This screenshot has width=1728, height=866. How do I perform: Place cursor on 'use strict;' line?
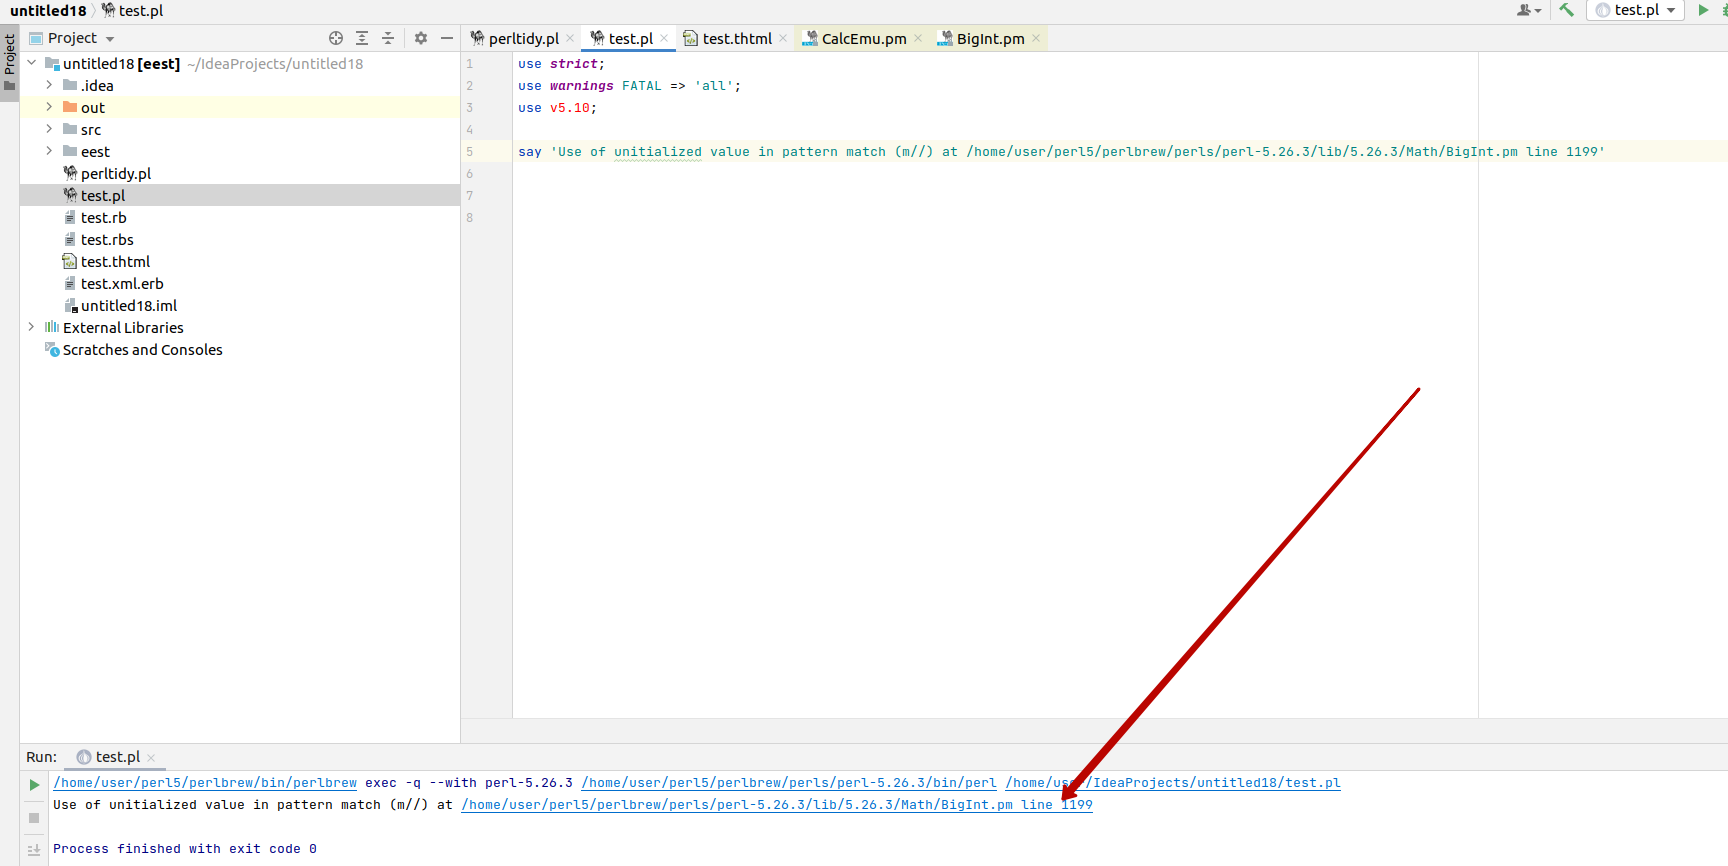point(561,64)
